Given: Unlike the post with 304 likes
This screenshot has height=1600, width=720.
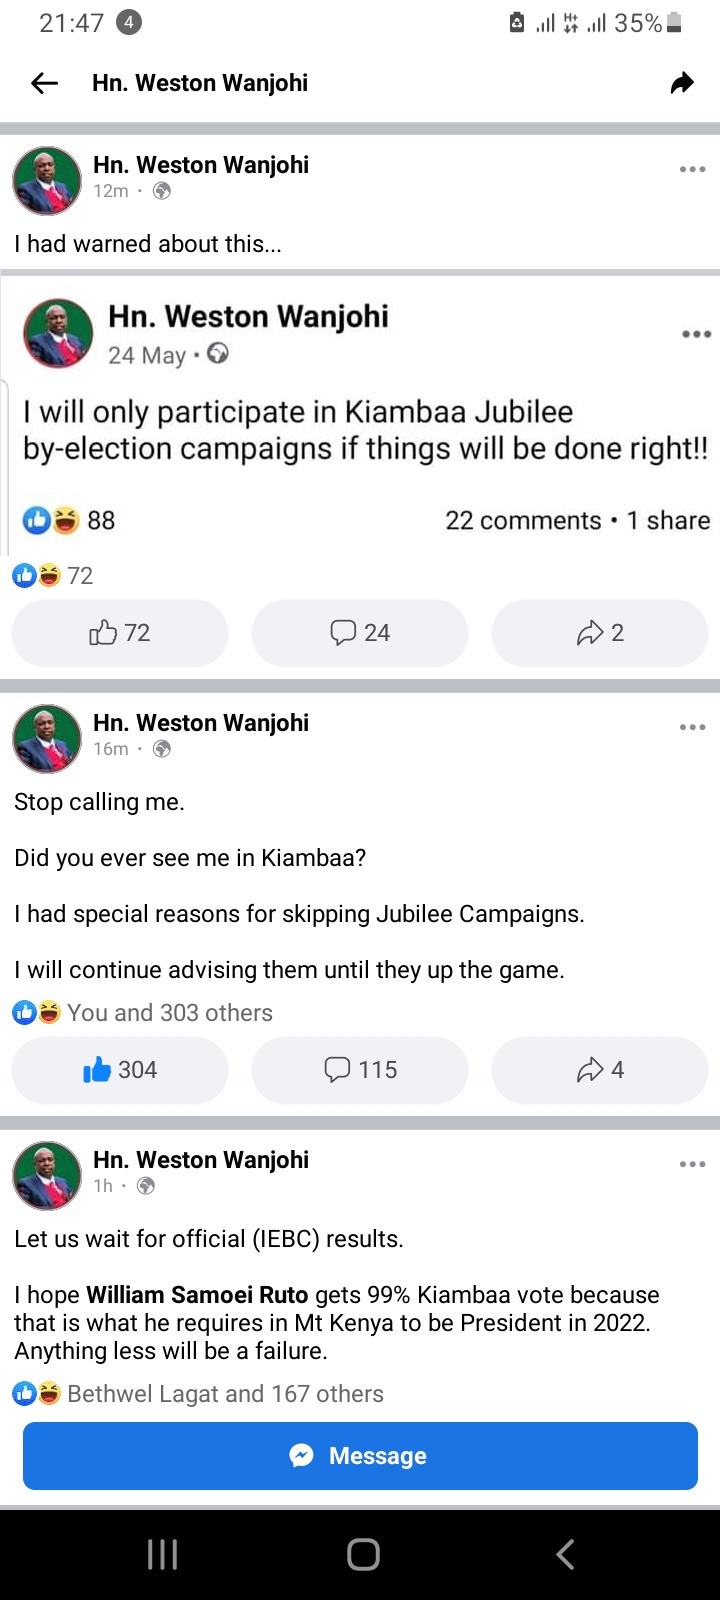Looking at the screenshot, I should [120, 1070].
